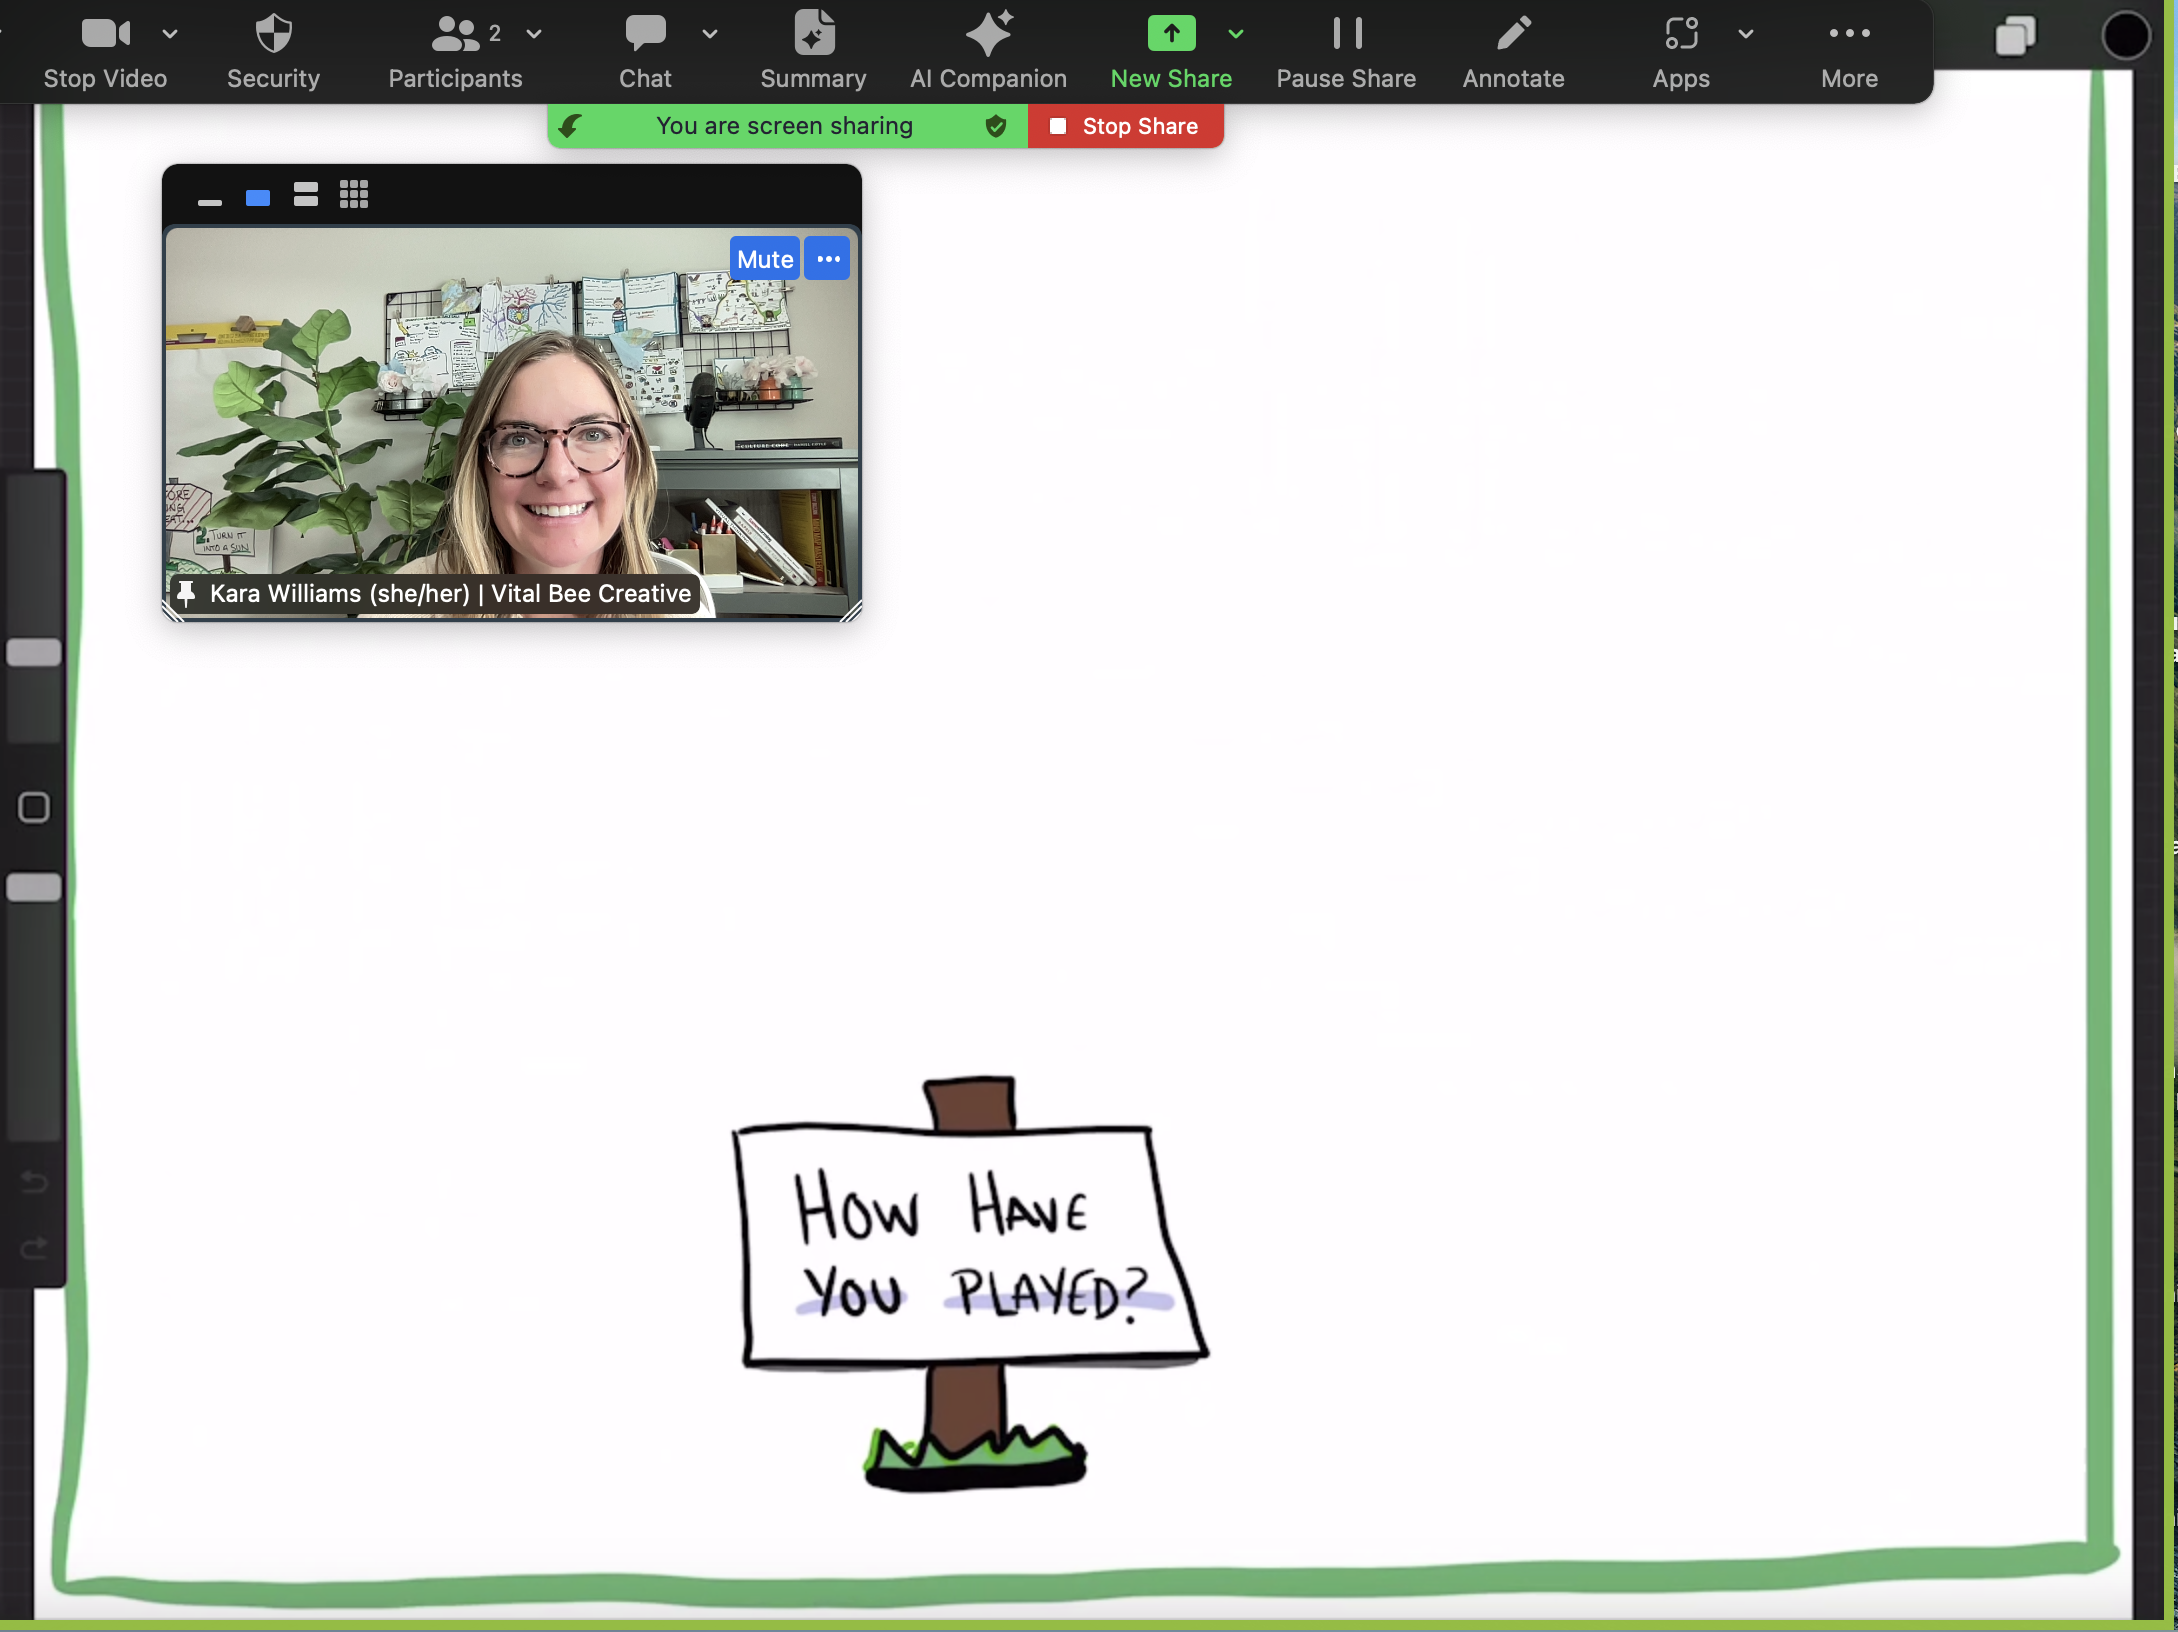Open the Apps icon
The image size is (2178, 1632).
tap(1681, 34)
